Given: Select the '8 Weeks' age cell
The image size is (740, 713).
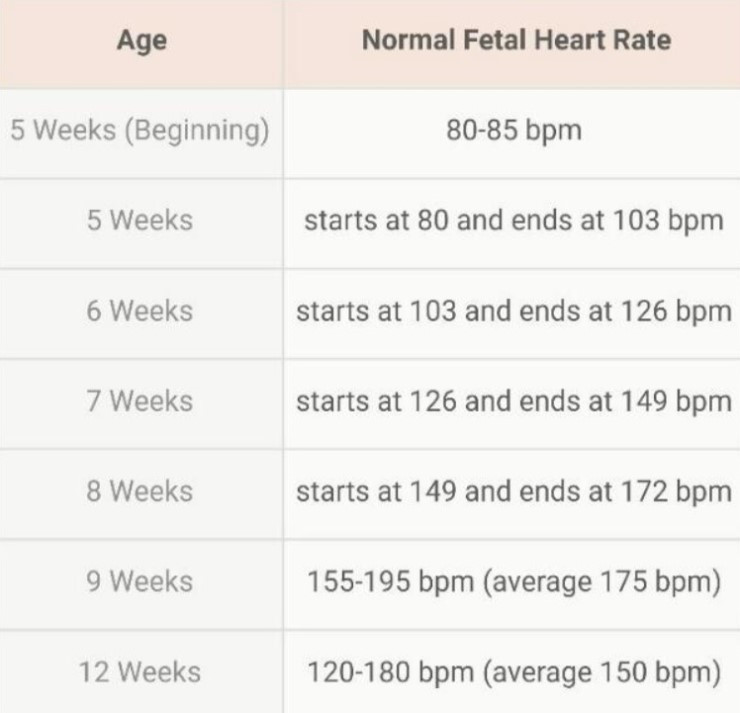Looking at the screenshot, I should tap(140, 491).
